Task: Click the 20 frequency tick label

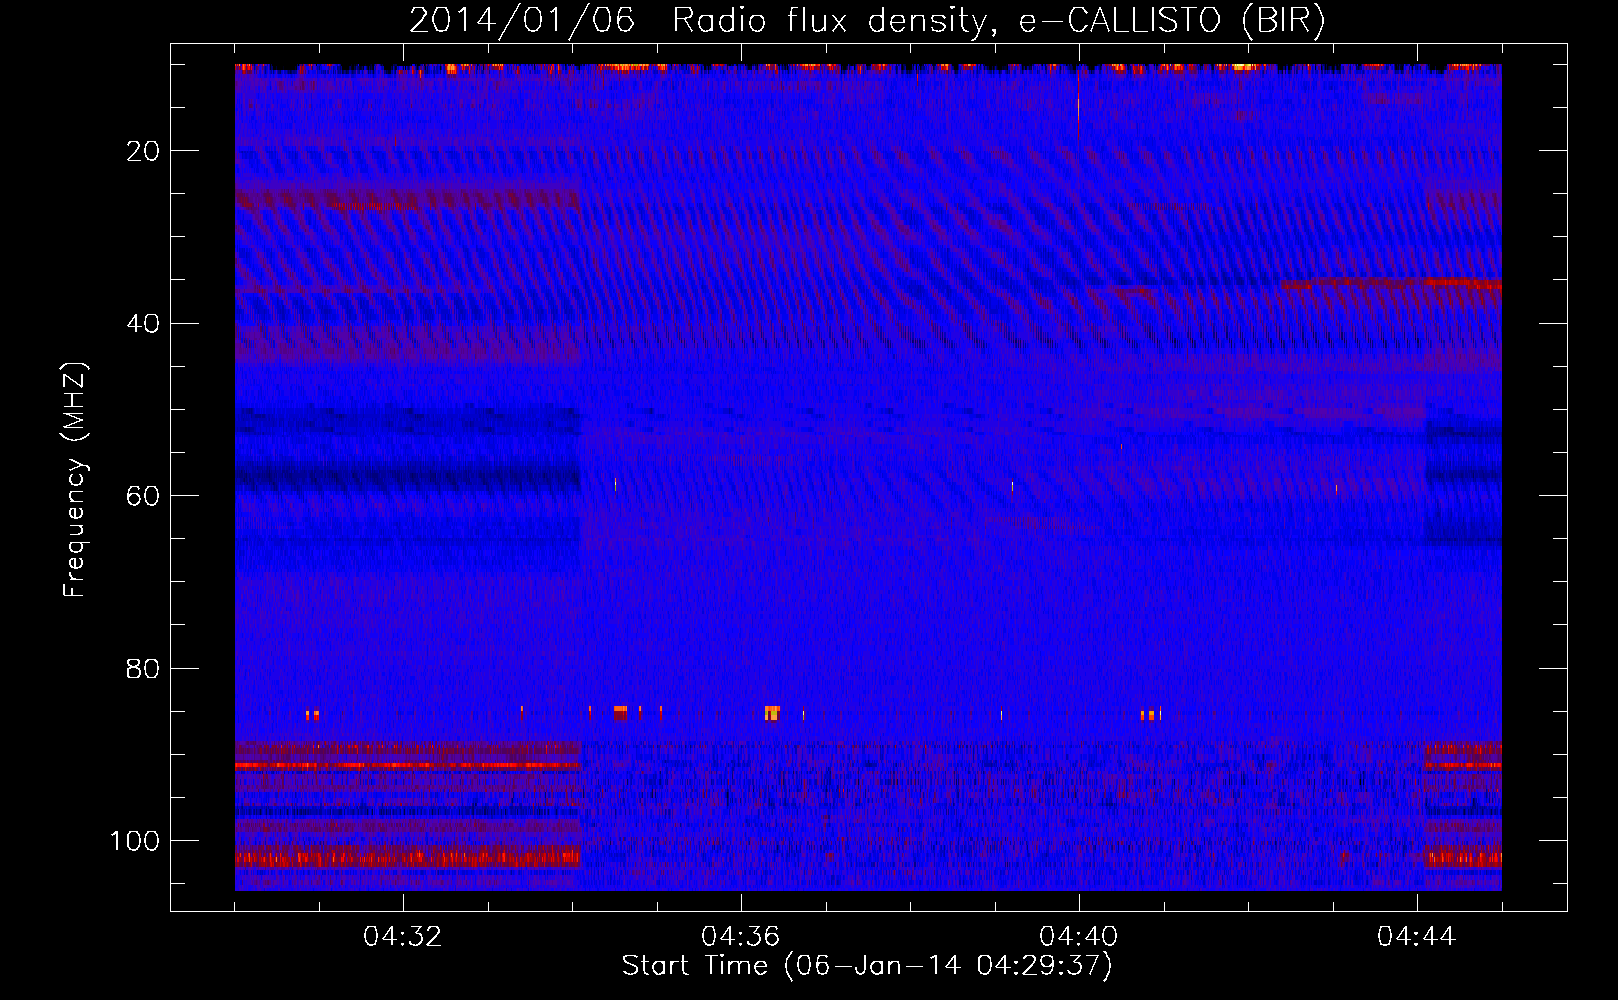Action: [144, 151]
